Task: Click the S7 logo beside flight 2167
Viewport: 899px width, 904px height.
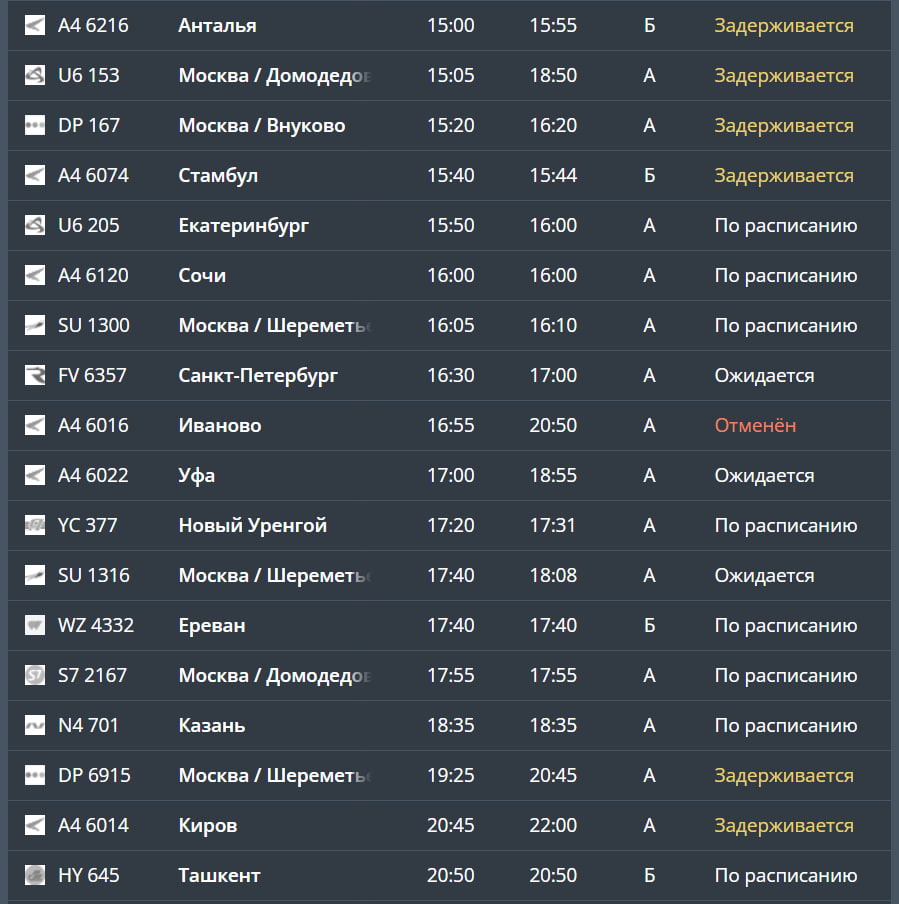Action: (x=35, y=675)
